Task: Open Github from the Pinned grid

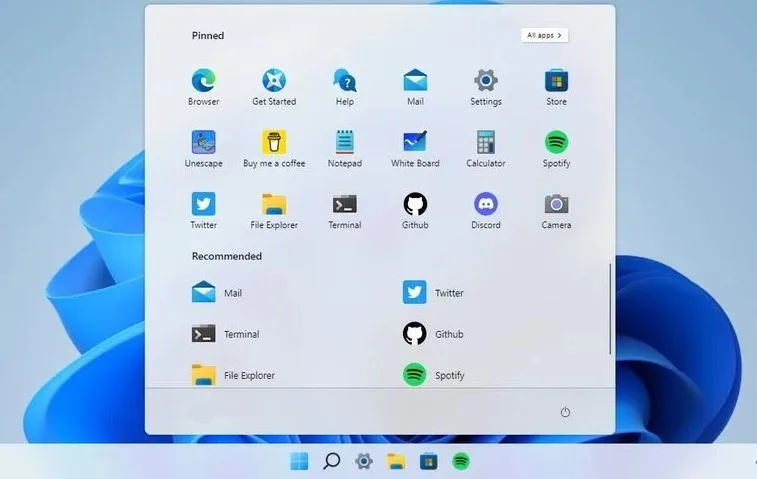Action: pyautogui.click(x=415, y=211)
